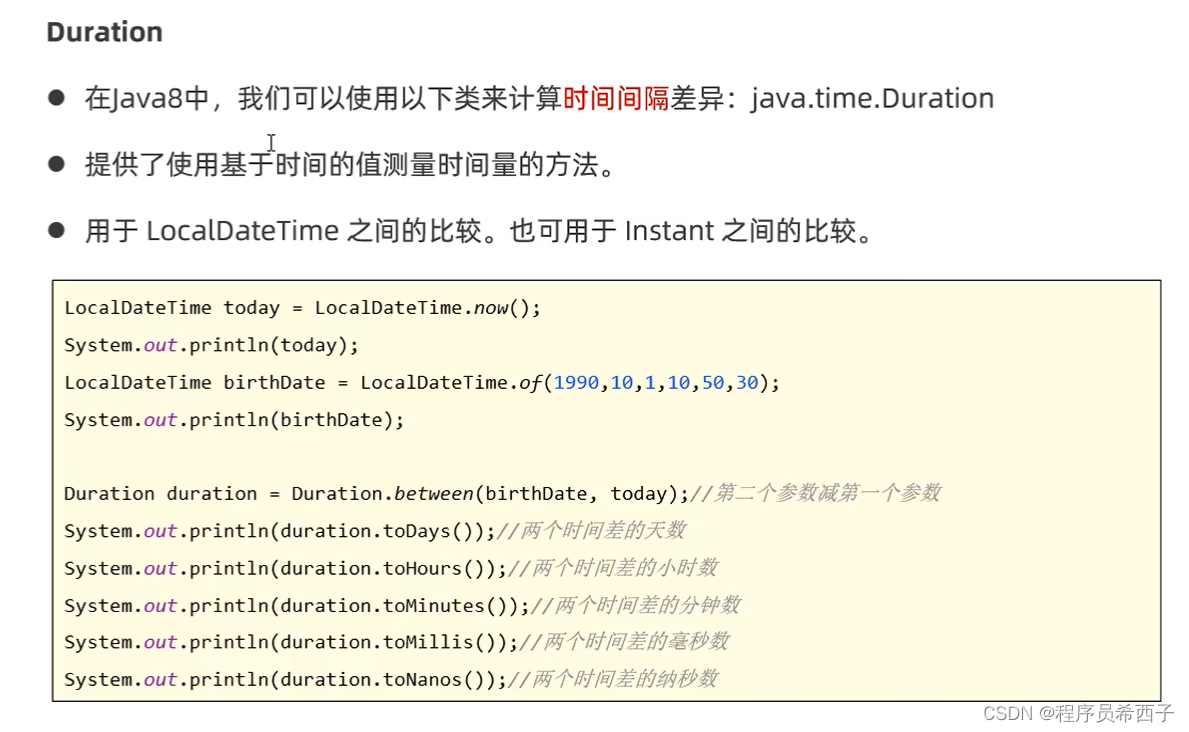Screen dimensions: 1189x732
Task: Click the toHours() method in code
Action: (x=418, y=567)
